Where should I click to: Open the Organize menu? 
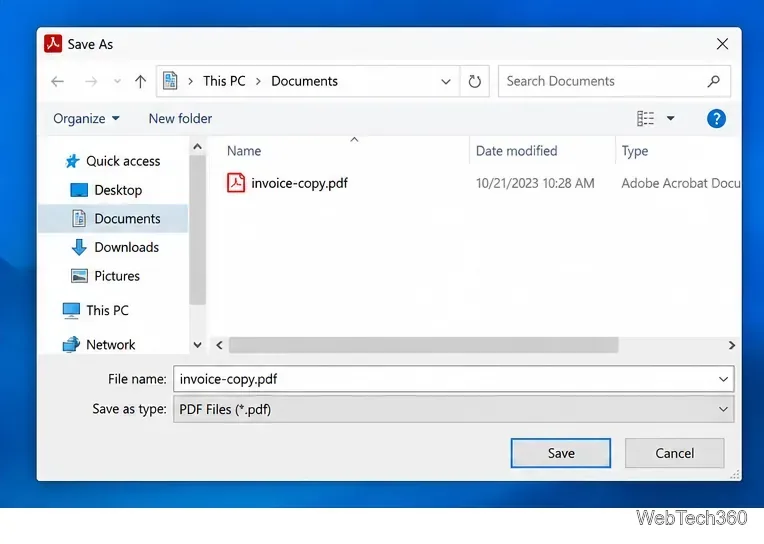tap(86, 118)
